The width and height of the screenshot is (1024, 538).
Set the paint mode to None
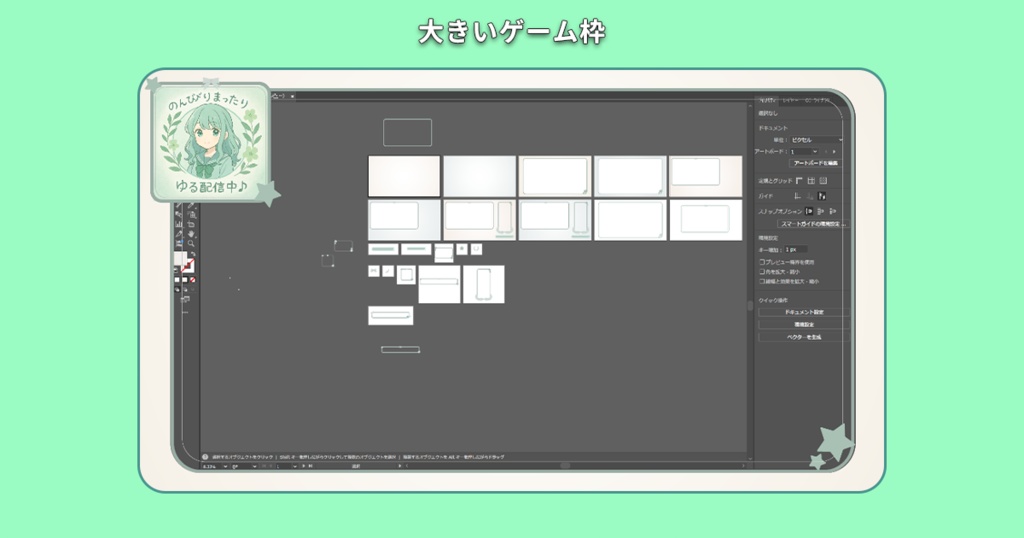pos(192,280)
